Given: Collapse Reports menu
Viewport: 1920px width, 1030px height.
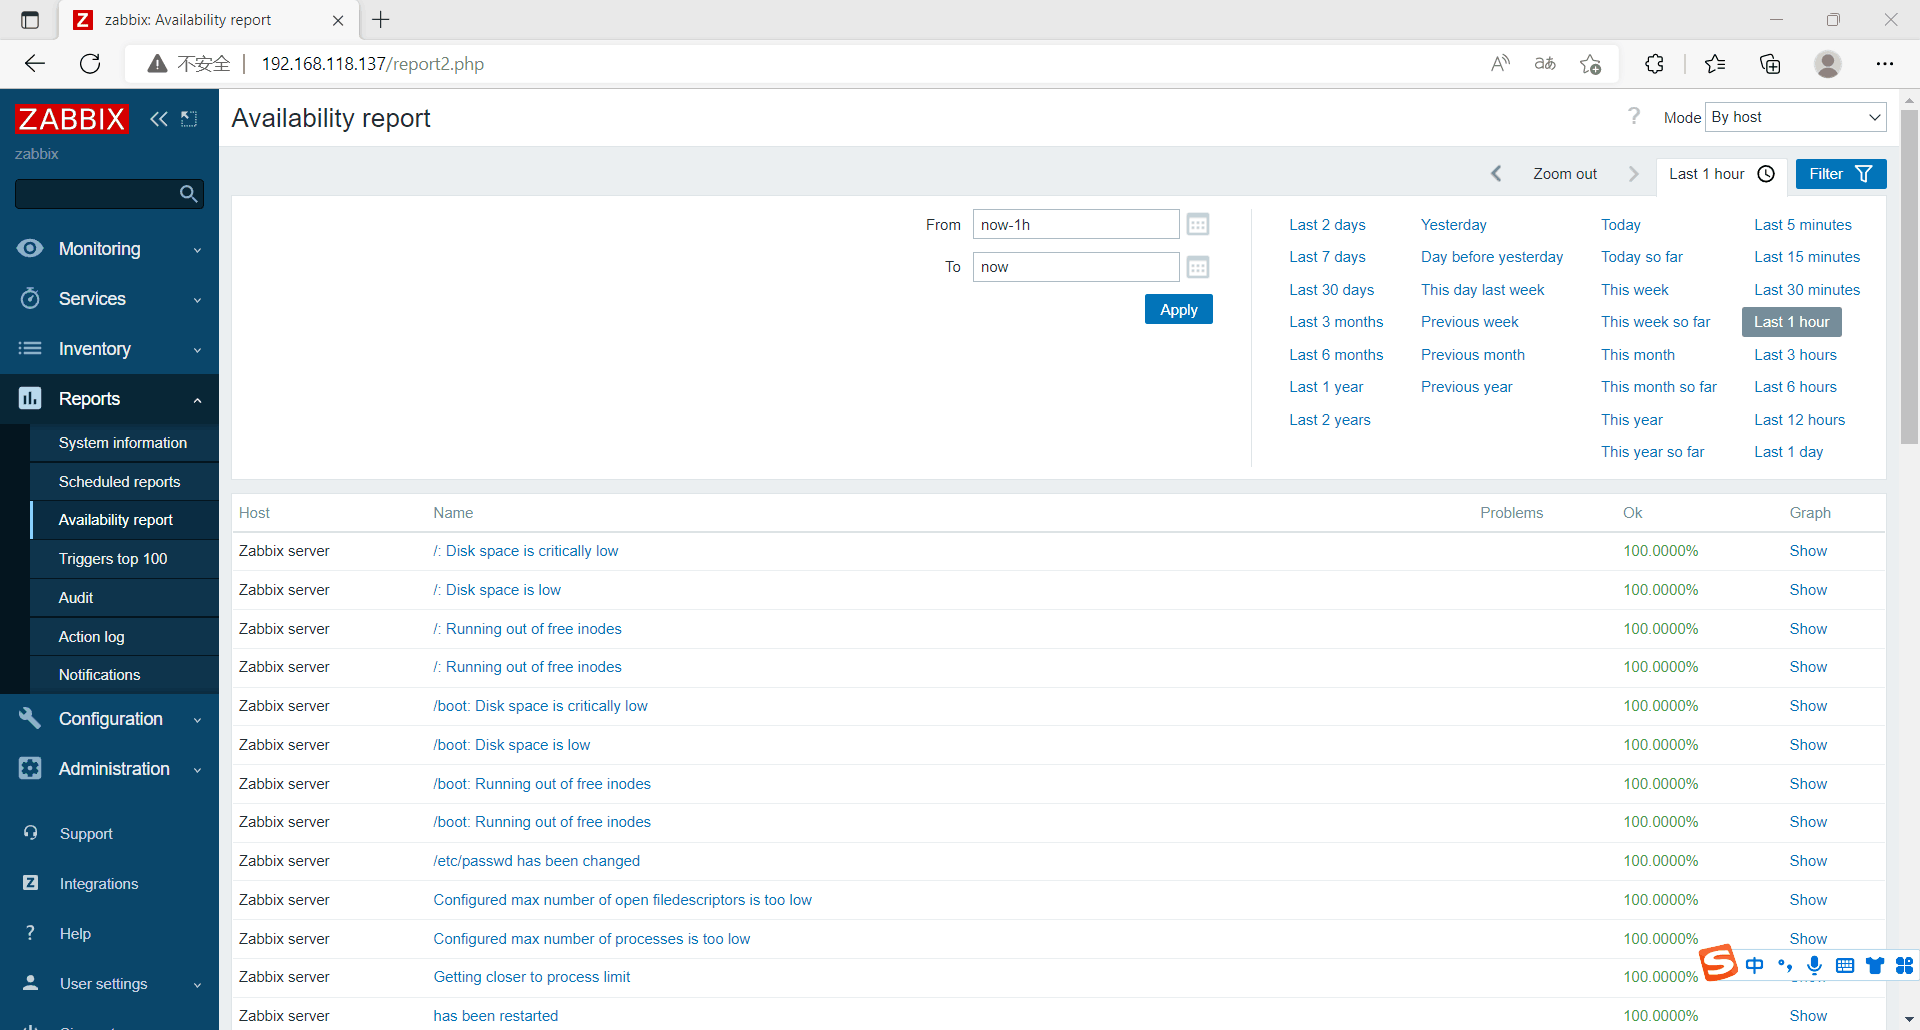Looking at the screenshot, I should (109, 399).
